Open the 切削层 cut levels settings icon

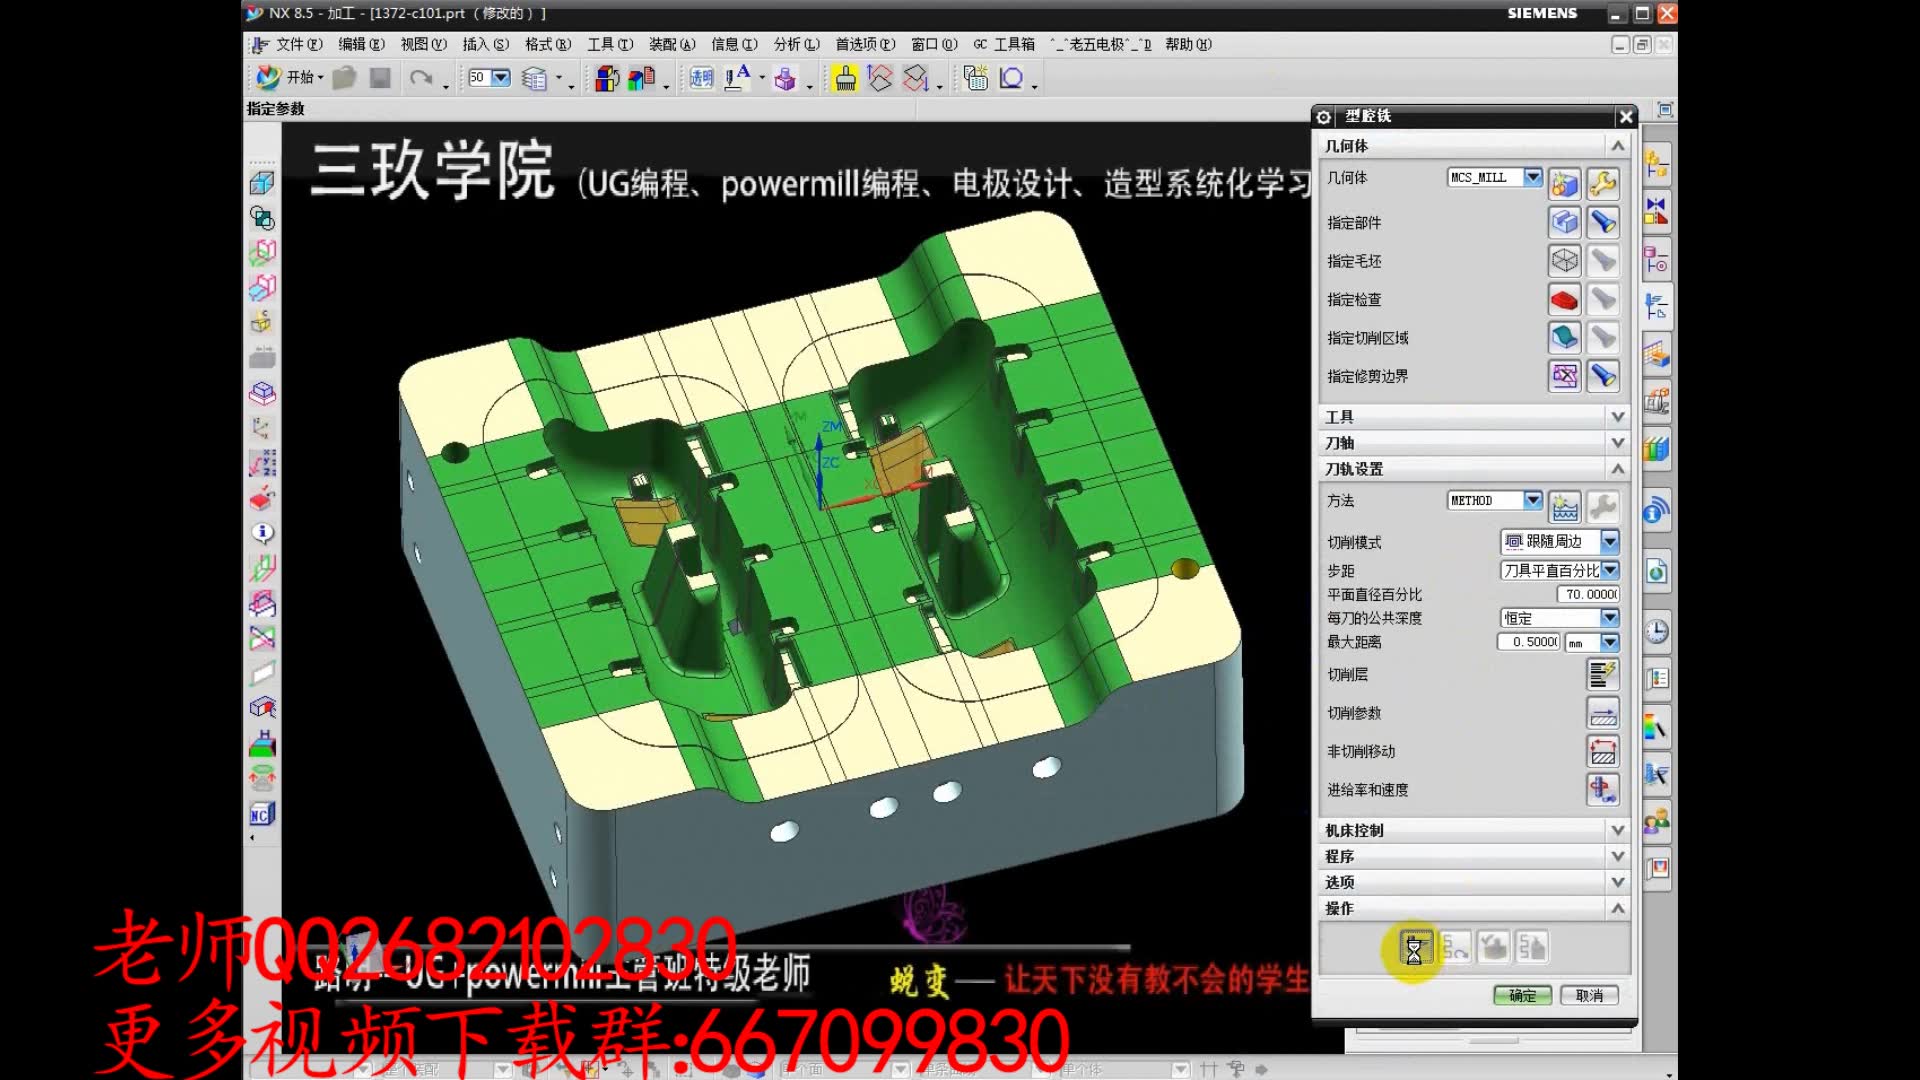point(1602,675)
